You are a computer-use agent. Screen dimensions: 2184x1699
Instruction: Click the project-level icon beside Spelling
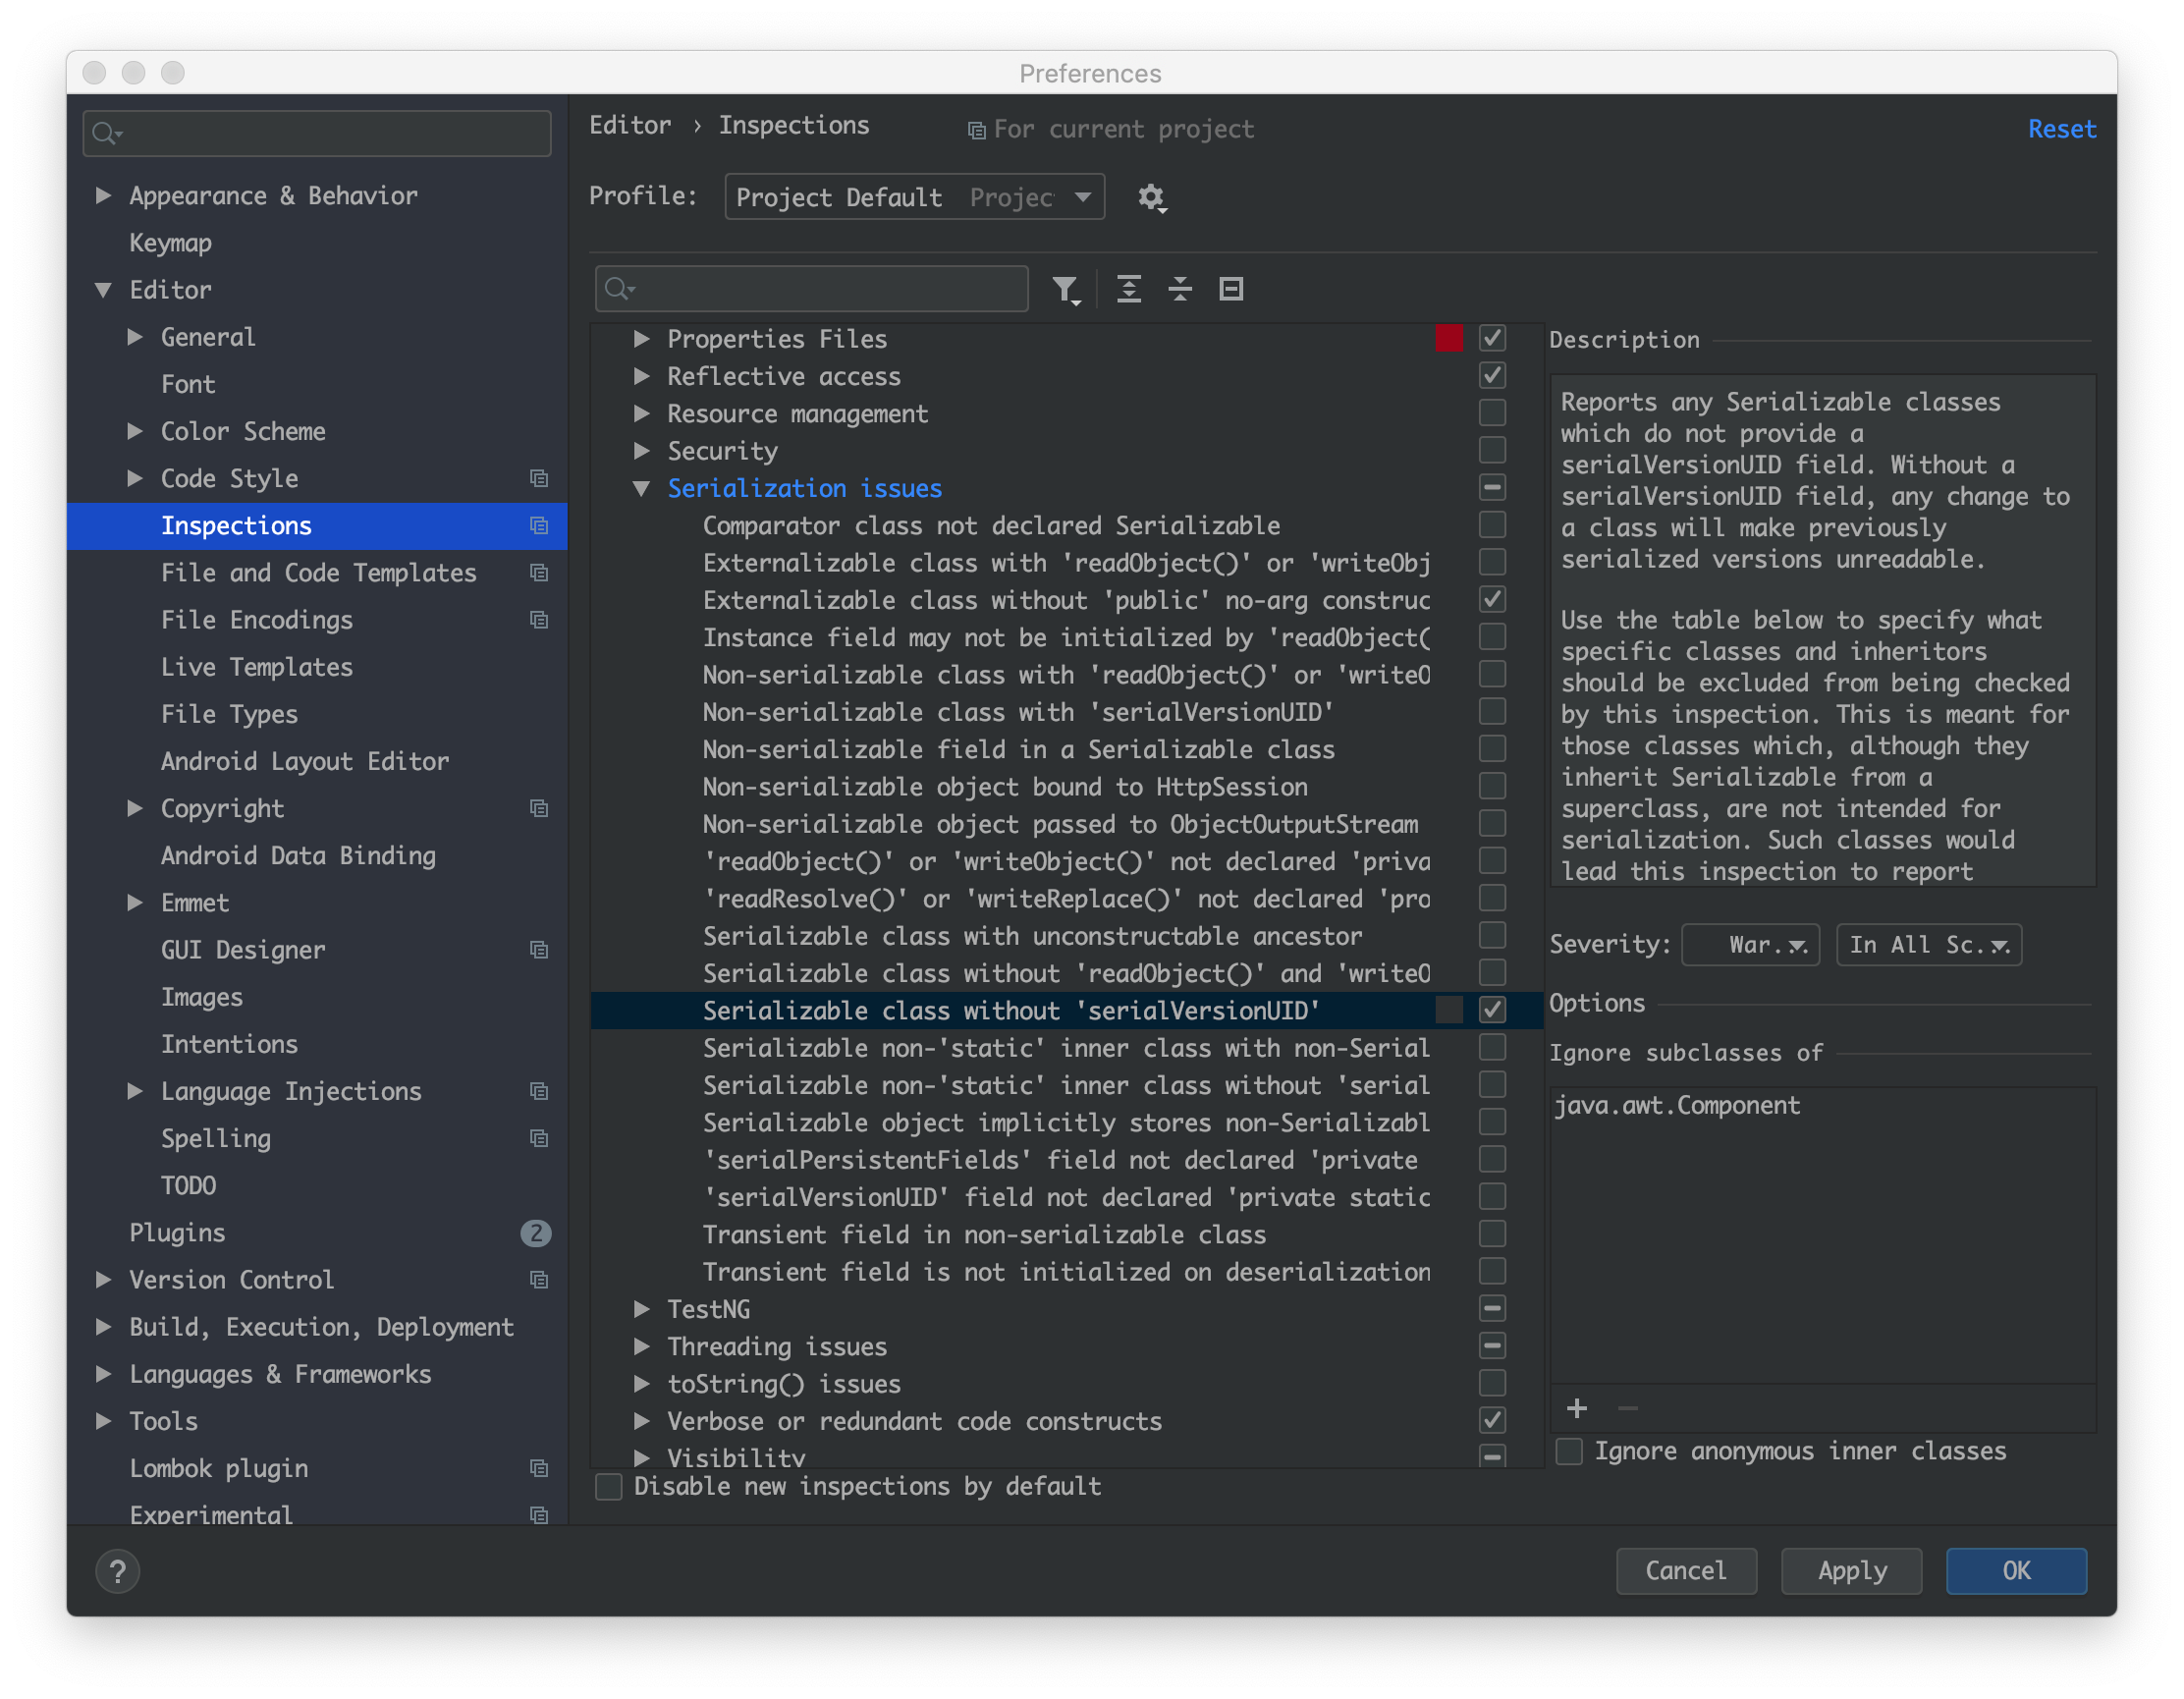pyautogui.click(x=539, y=1138)
